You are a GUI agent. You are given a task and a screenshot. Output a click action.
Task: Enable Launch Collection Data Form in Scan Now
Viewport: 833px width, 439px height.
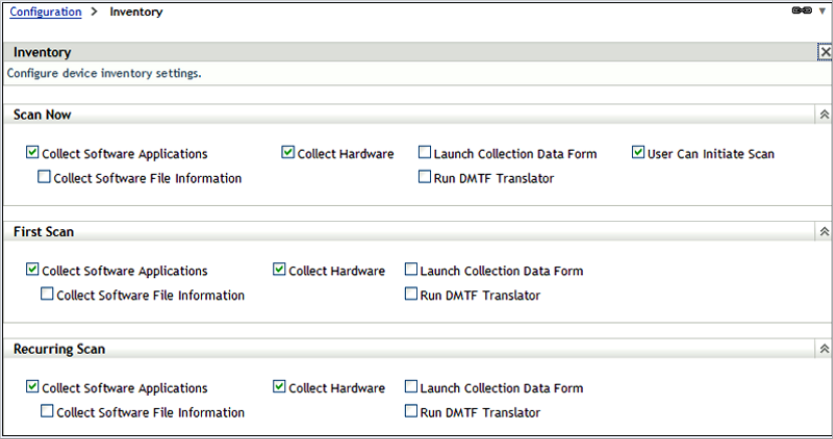coord(425,153)
